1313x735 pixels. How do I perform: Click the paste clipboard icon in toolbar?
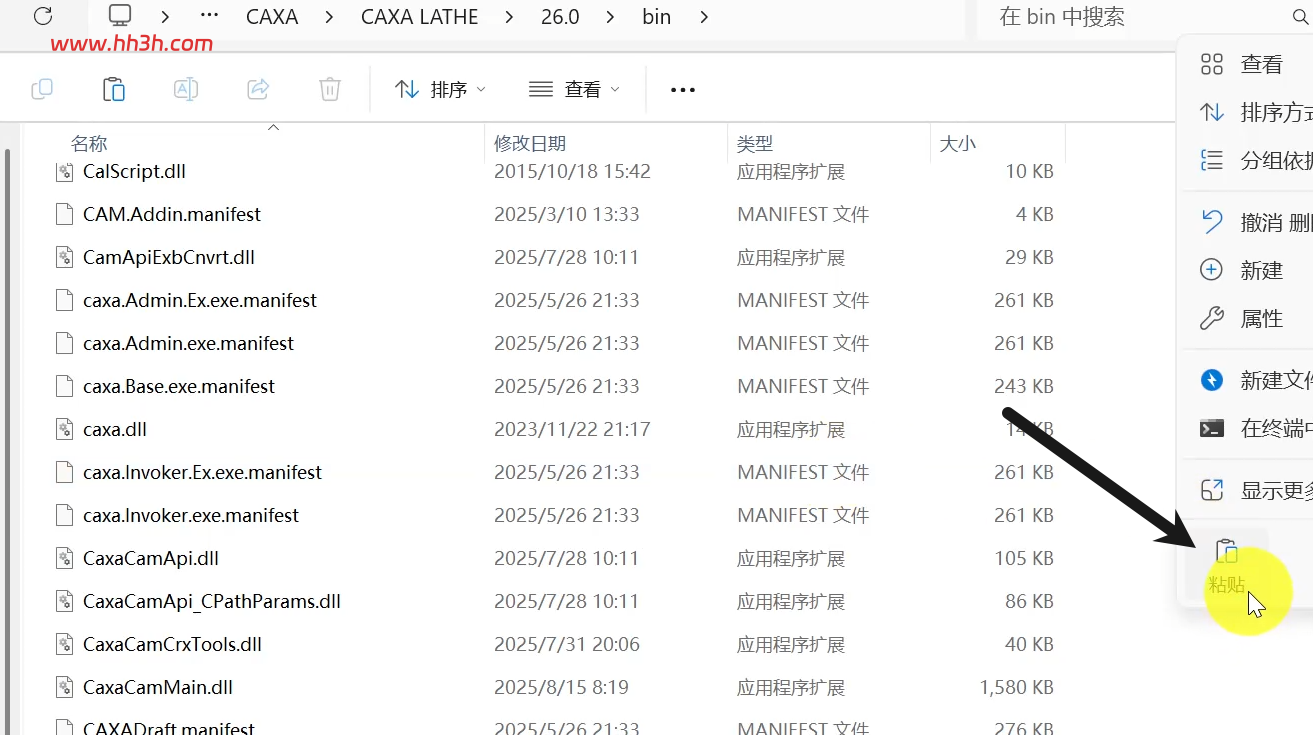coord(114,89)
